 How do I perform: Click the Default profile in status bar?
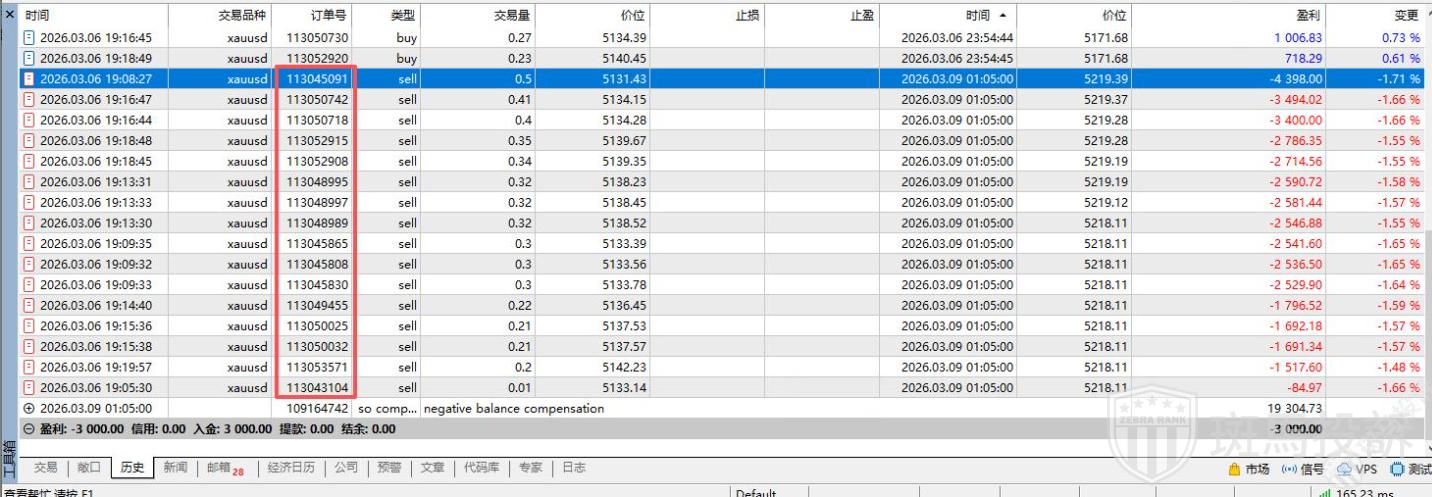coord(755,492)
